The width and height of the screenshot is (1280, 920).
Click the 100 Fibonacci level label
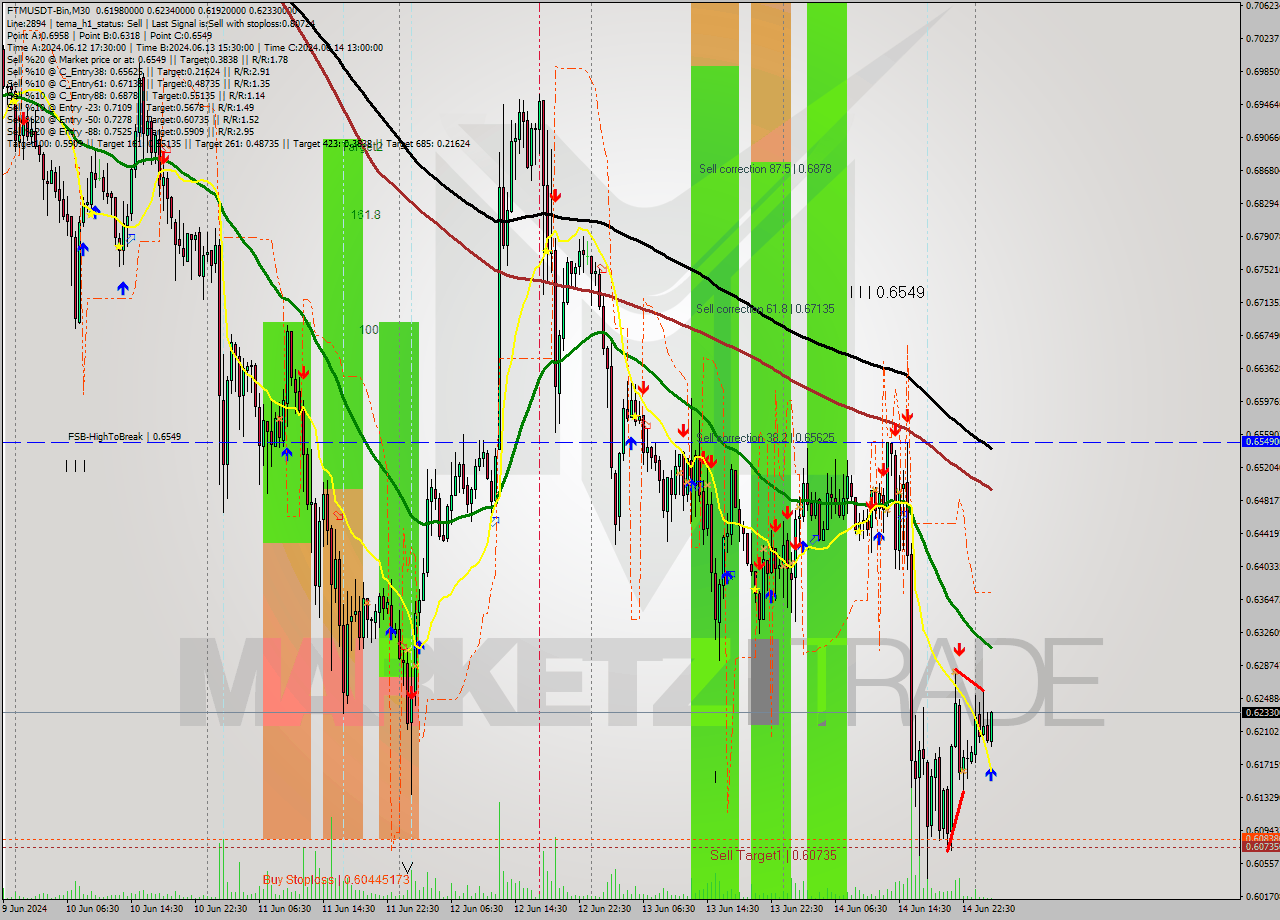coord(369,329)
